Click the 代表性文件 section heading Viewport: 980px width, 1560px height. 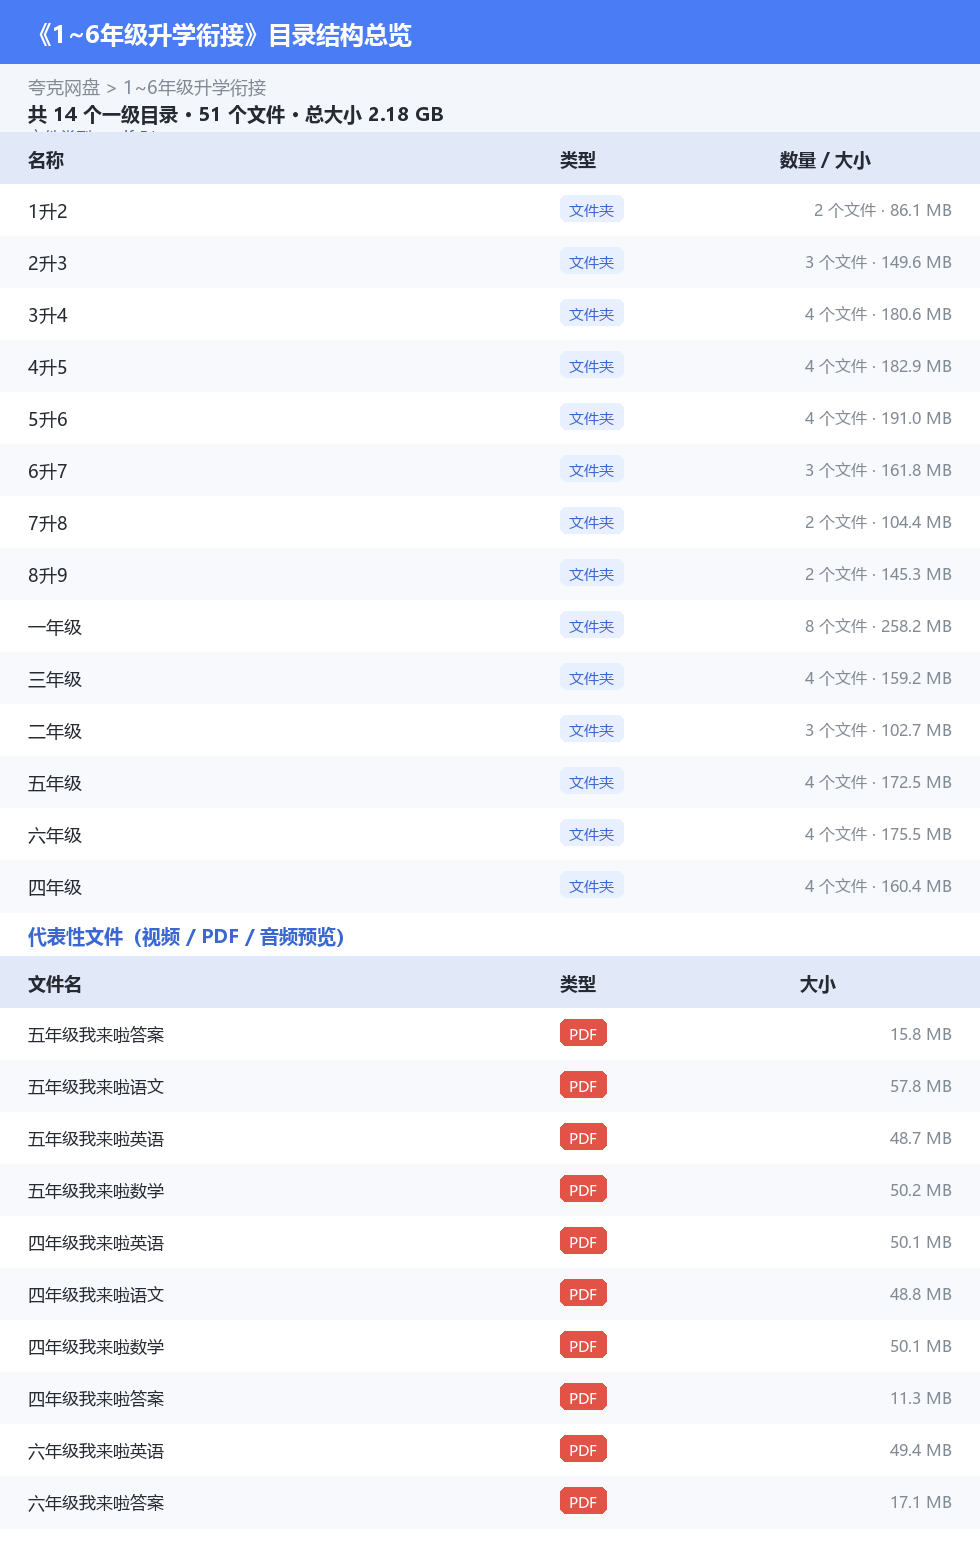186,937
